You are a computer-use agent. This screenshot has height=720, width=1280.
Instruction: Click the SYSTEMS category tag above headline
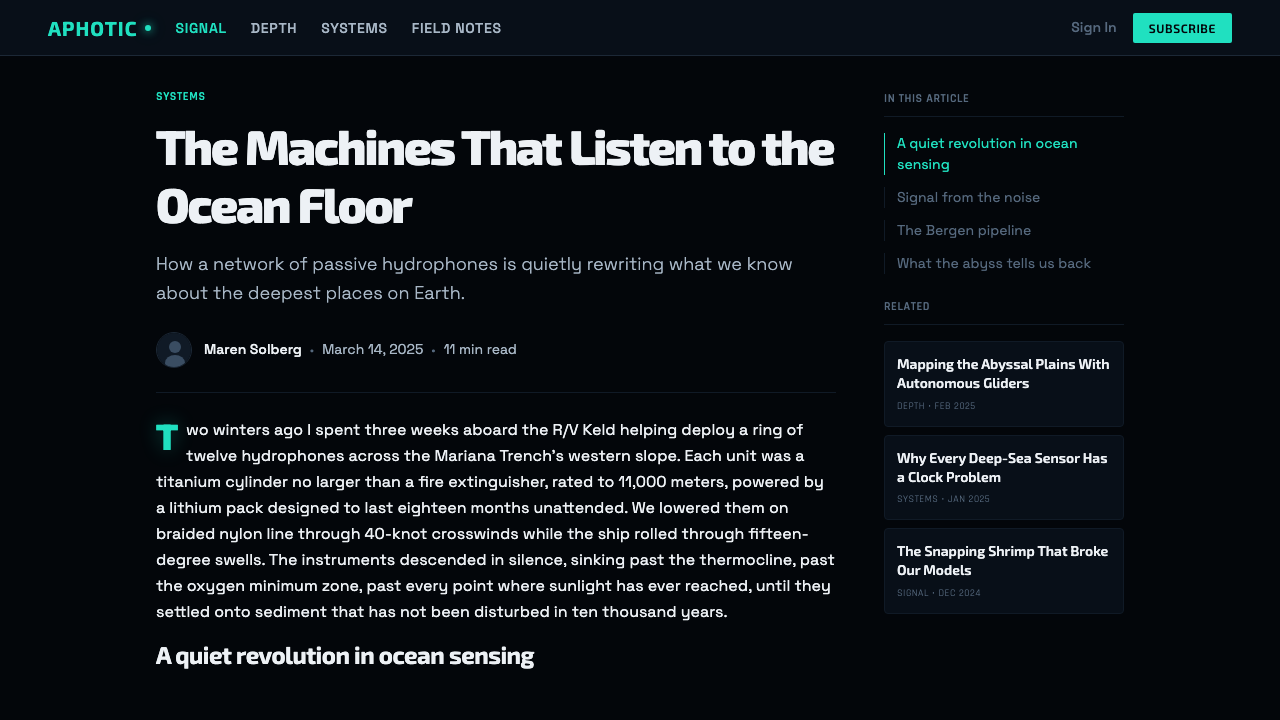click(x=180, y=97)
